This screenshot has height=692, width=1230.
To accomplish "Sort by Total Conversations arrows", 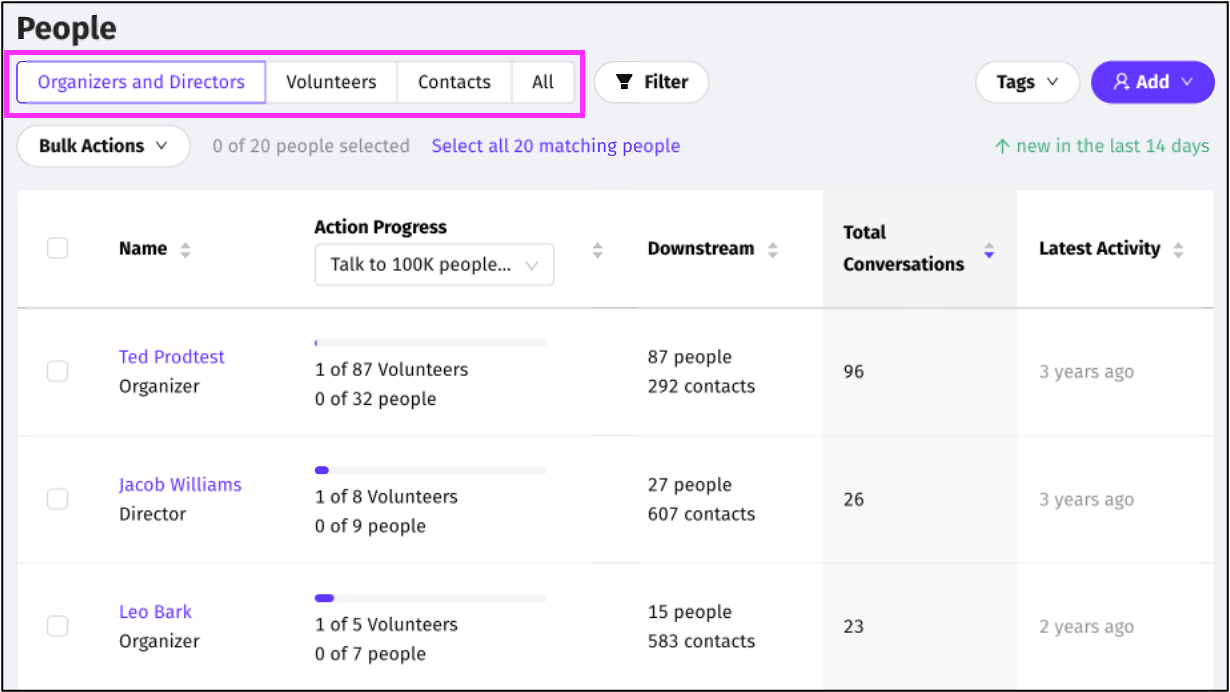I will (989, 250).
